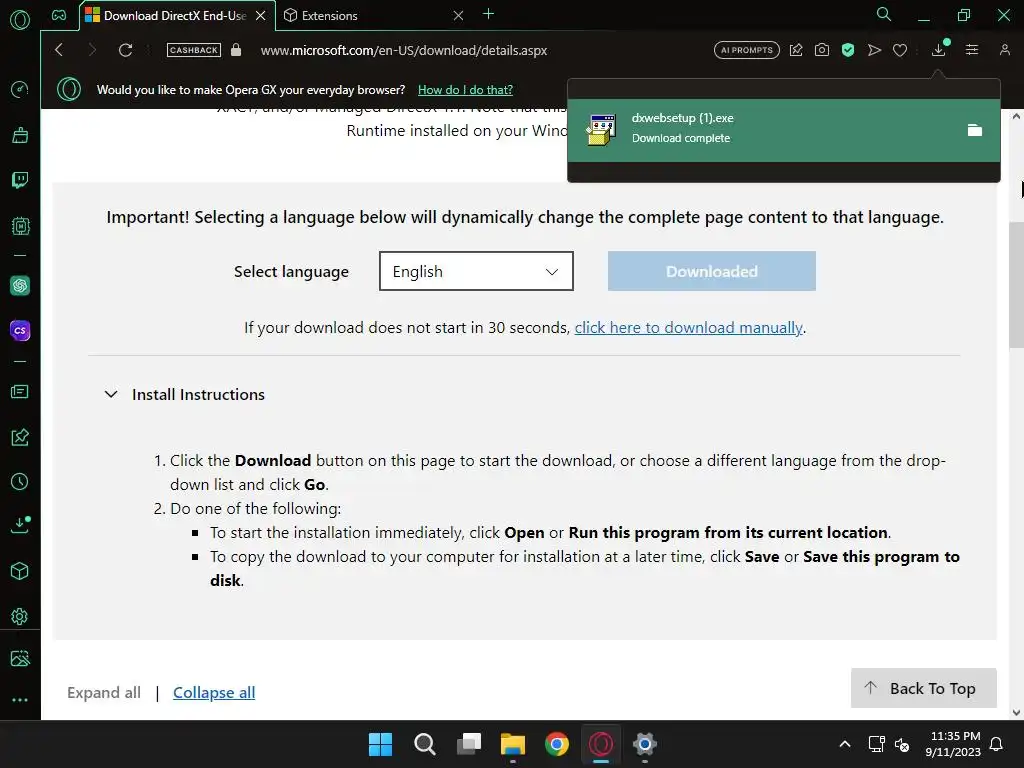Click 'How do I do that?' link

point(465,89)
